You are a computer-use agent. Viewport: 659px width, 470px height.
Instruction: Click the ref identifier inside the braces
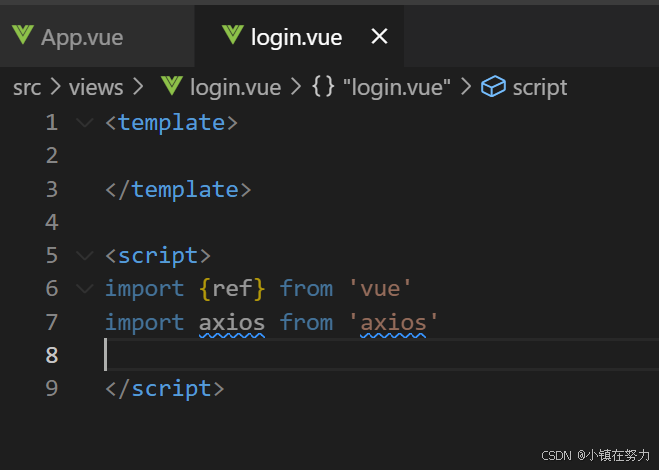tap(232, 289)
